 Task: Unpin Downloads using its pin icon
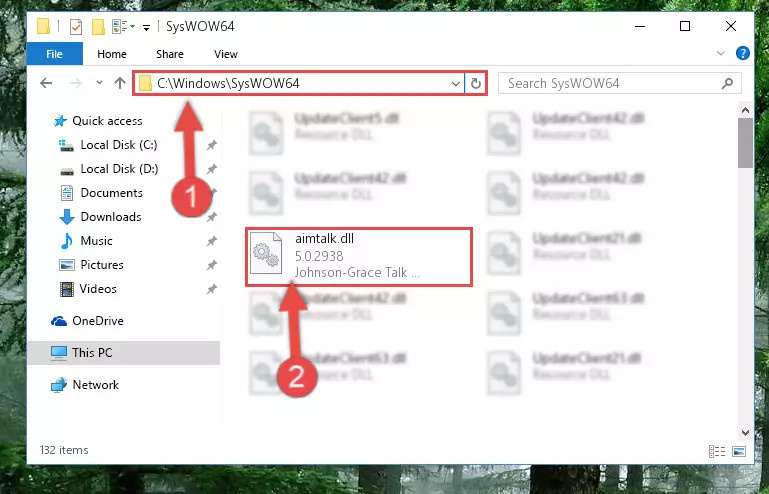coord(211,217)
